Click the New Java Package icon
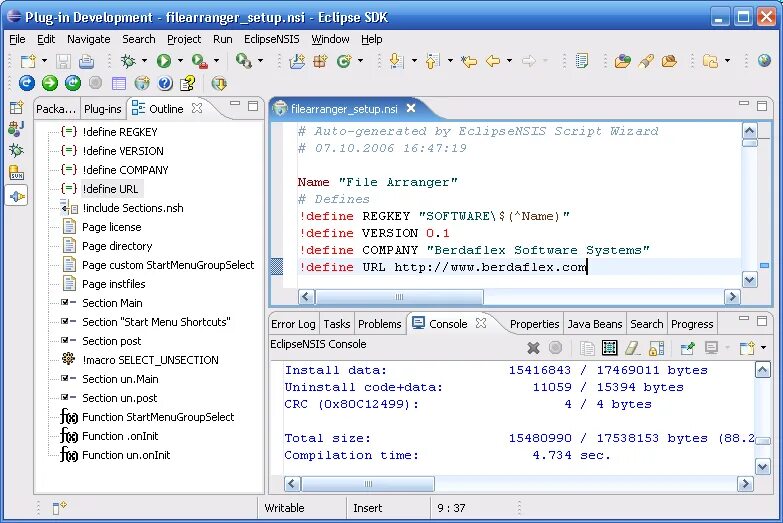Viewport: 783px width, 523px height. [x=320, y=61]
